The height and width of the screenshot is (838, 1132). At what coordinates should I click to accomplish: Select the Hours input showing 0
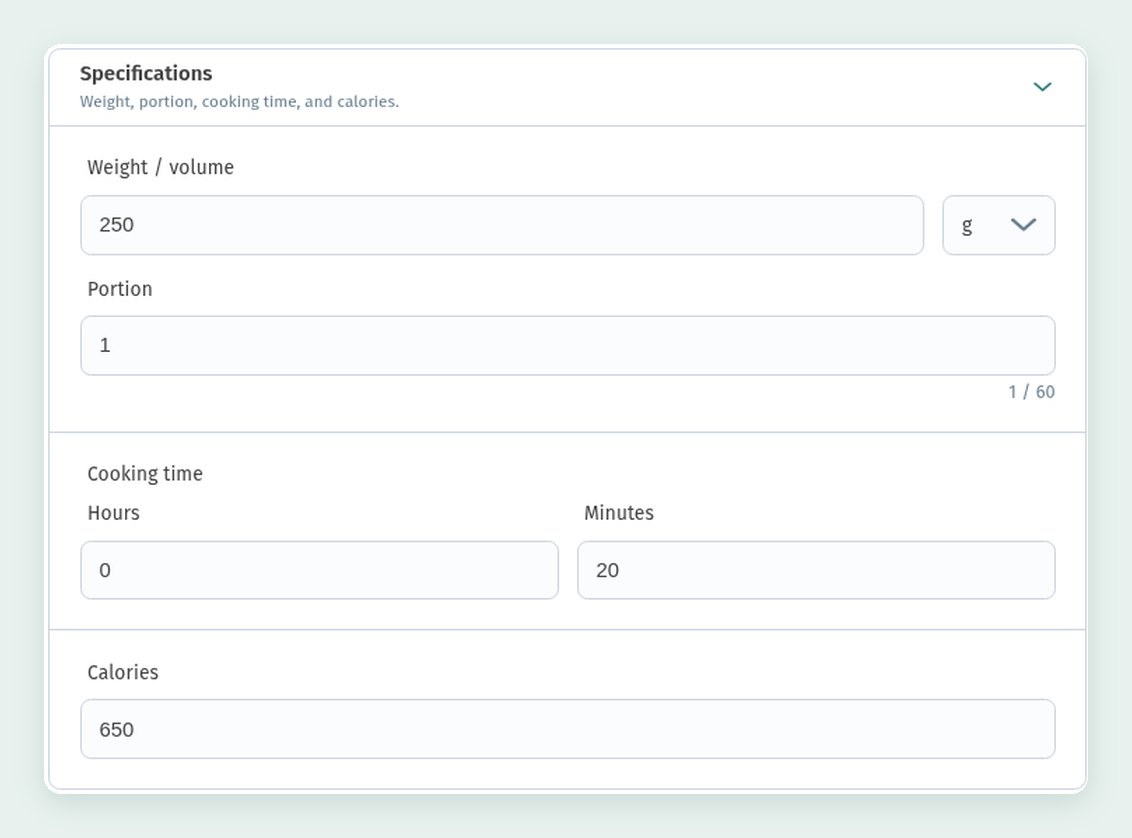pos(319,570)
